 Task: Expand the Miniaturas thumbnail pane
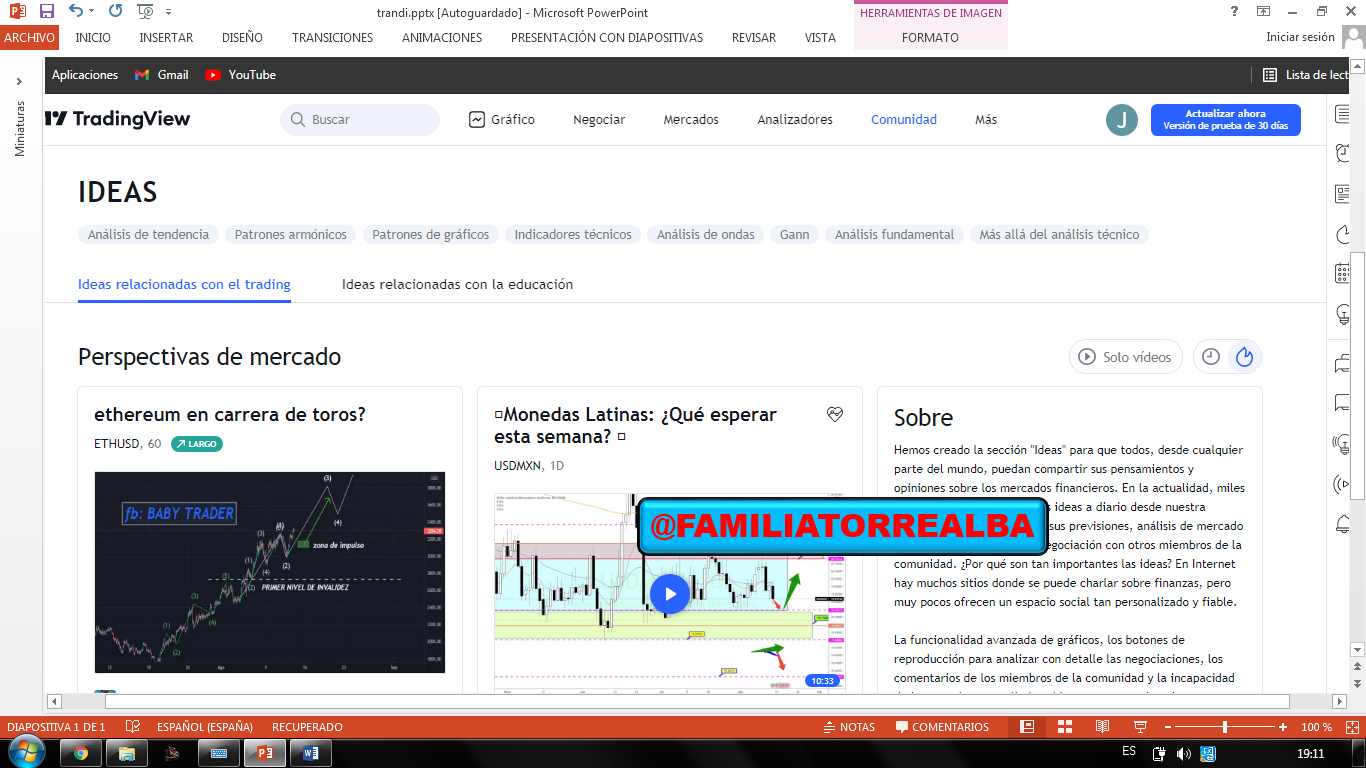click(x=19, y=81)
